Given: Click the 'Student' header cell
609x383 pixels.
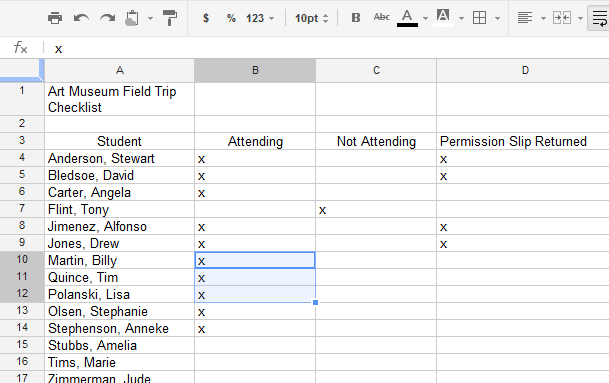Looking at the screenshot, I should point(120,141).
